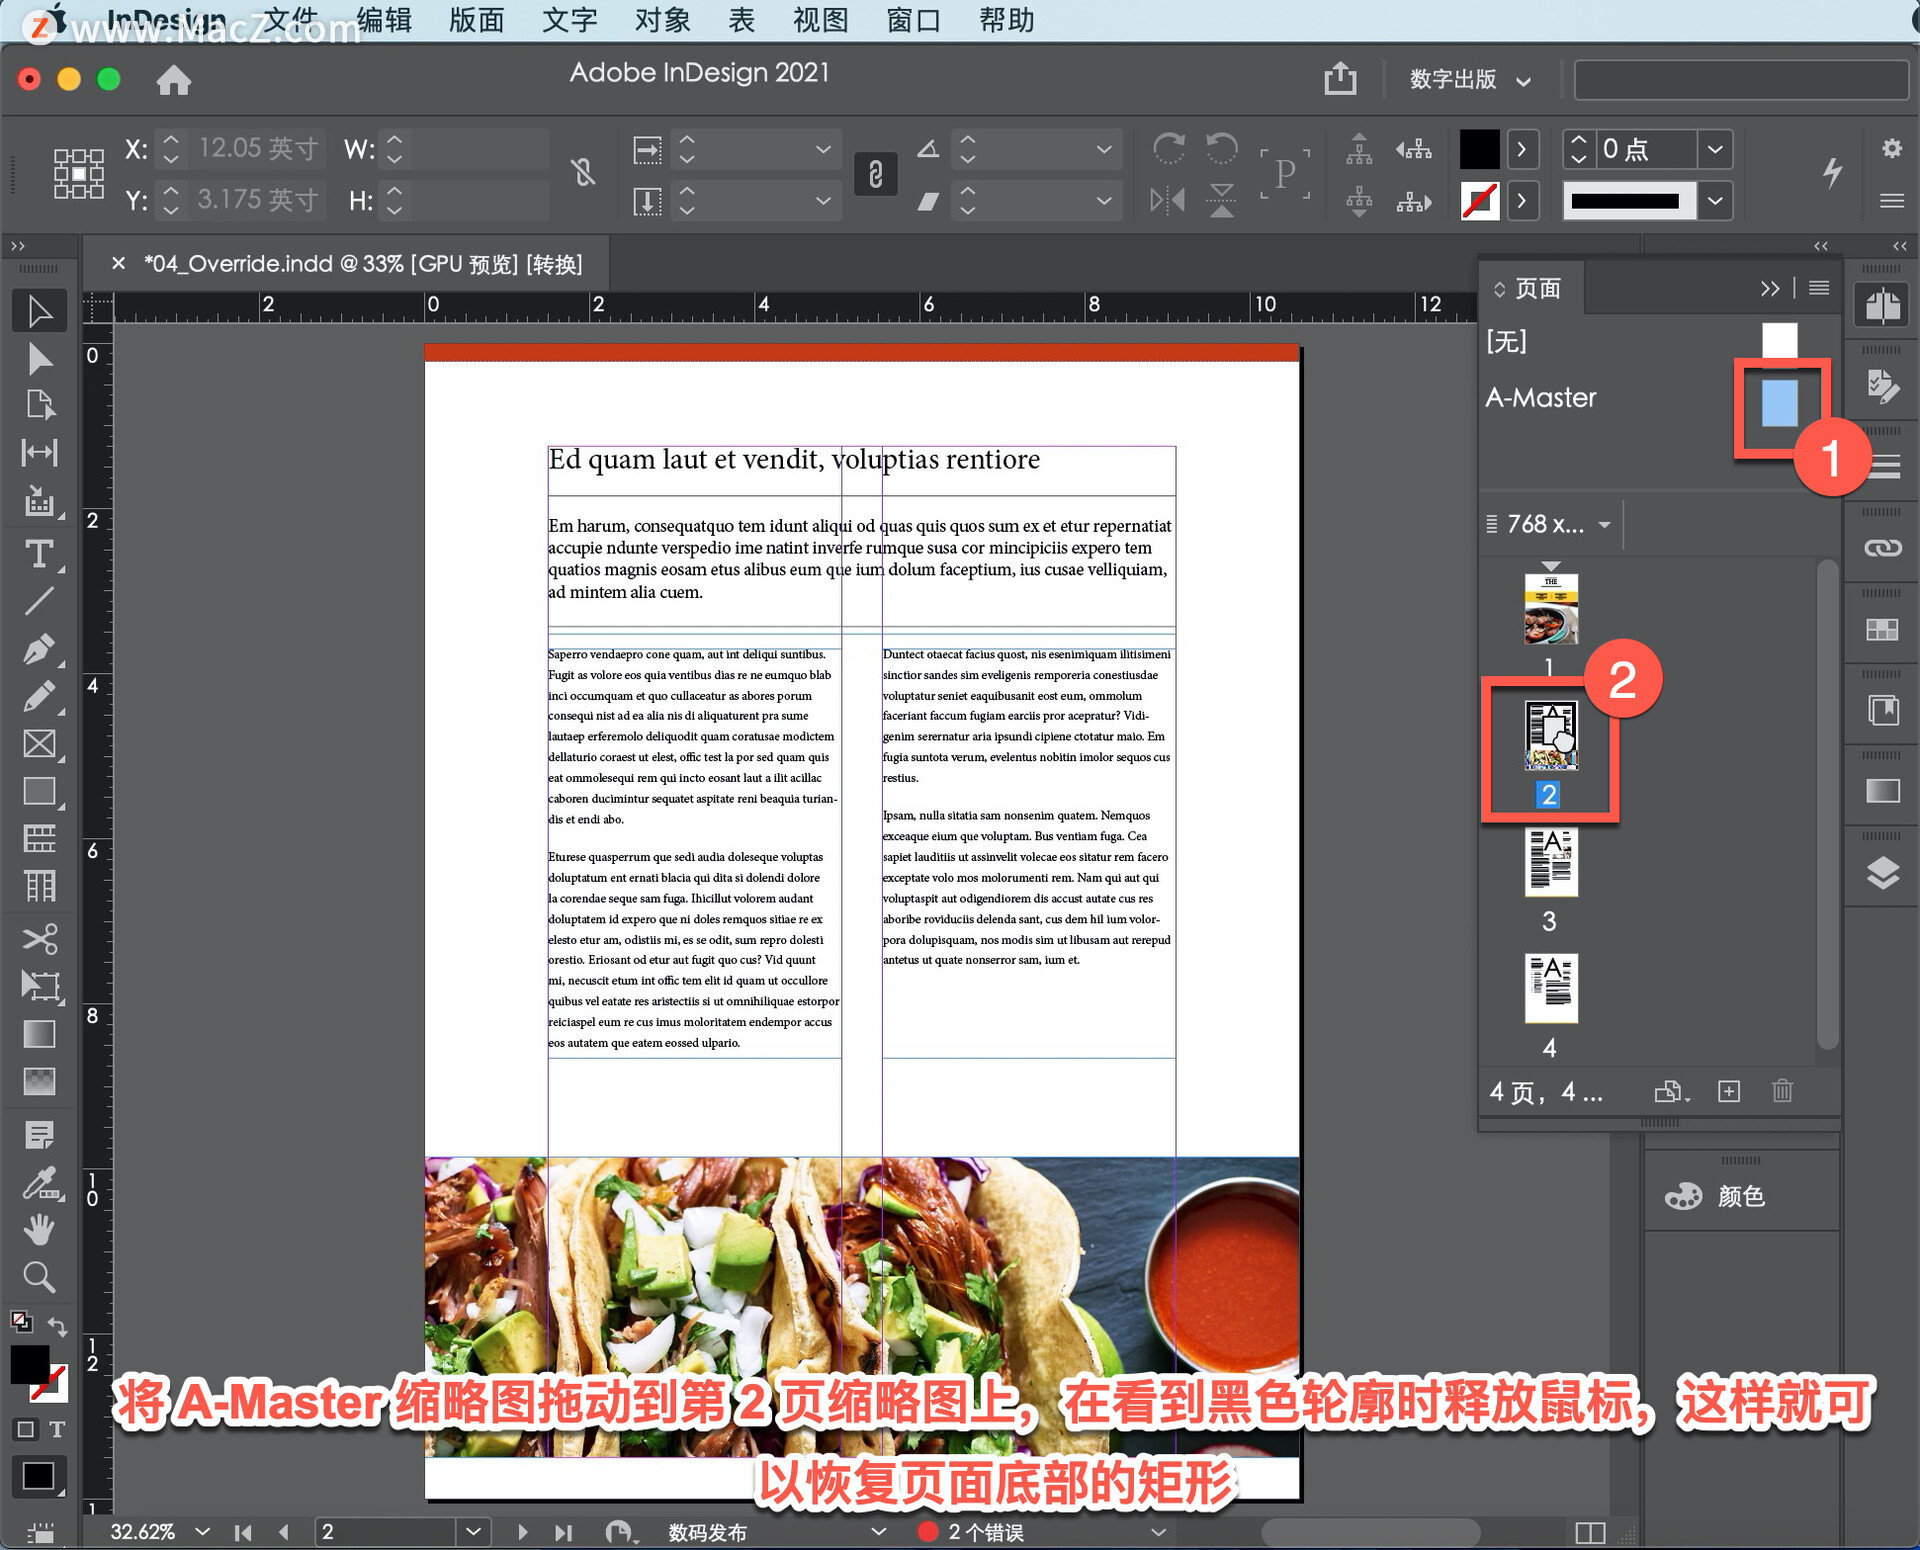Viewport: 1920px width, 1550px height.
Task: Select the Page tool
Action: tap(39, 405)
